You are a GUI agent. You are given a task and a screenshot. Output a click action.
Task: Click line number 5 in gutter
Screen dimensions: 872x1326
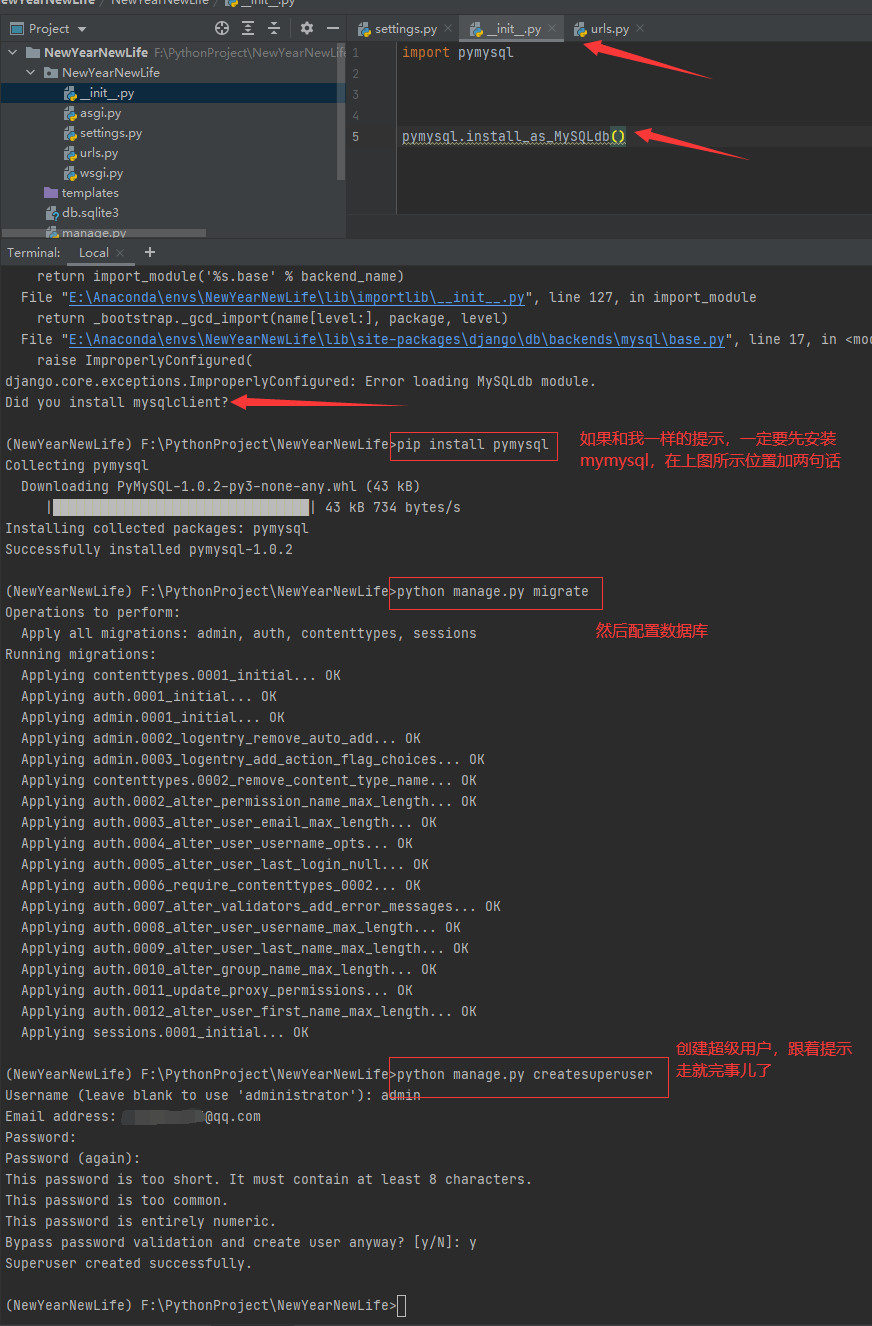click(x=355, y=136)
